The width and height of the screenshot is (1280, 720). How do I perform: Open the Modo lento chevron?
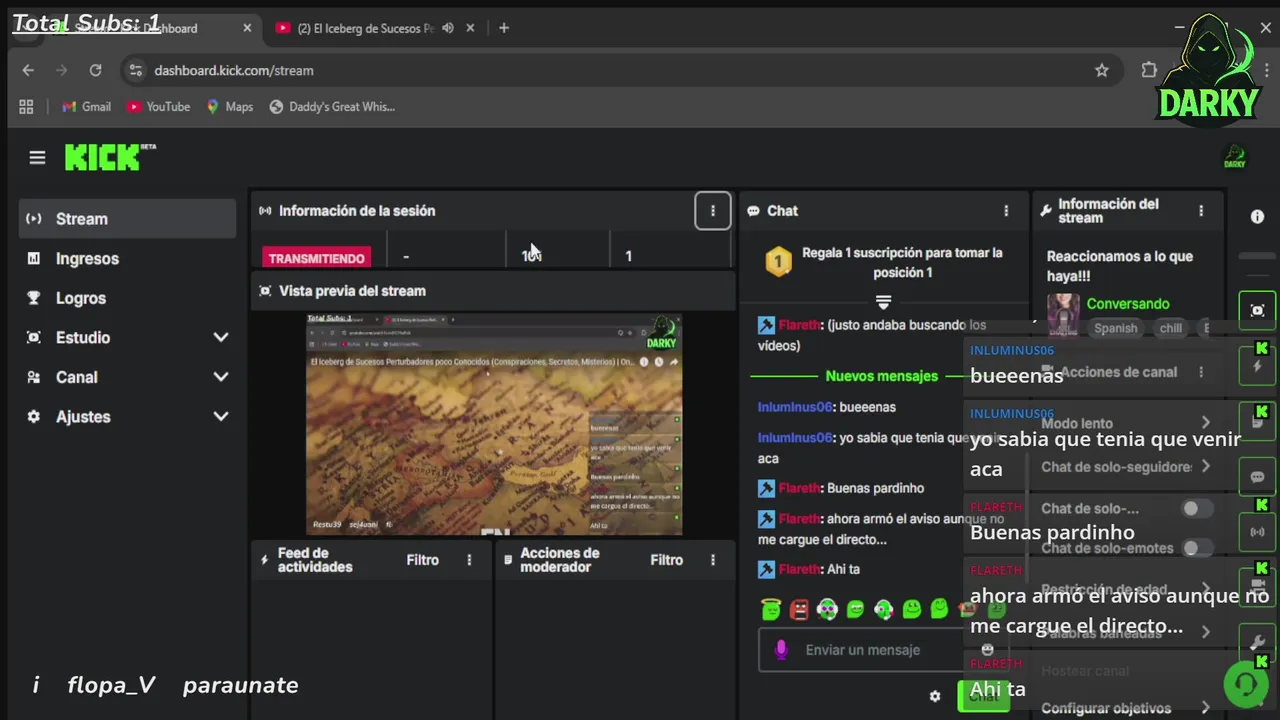(x=1205, y=423)
